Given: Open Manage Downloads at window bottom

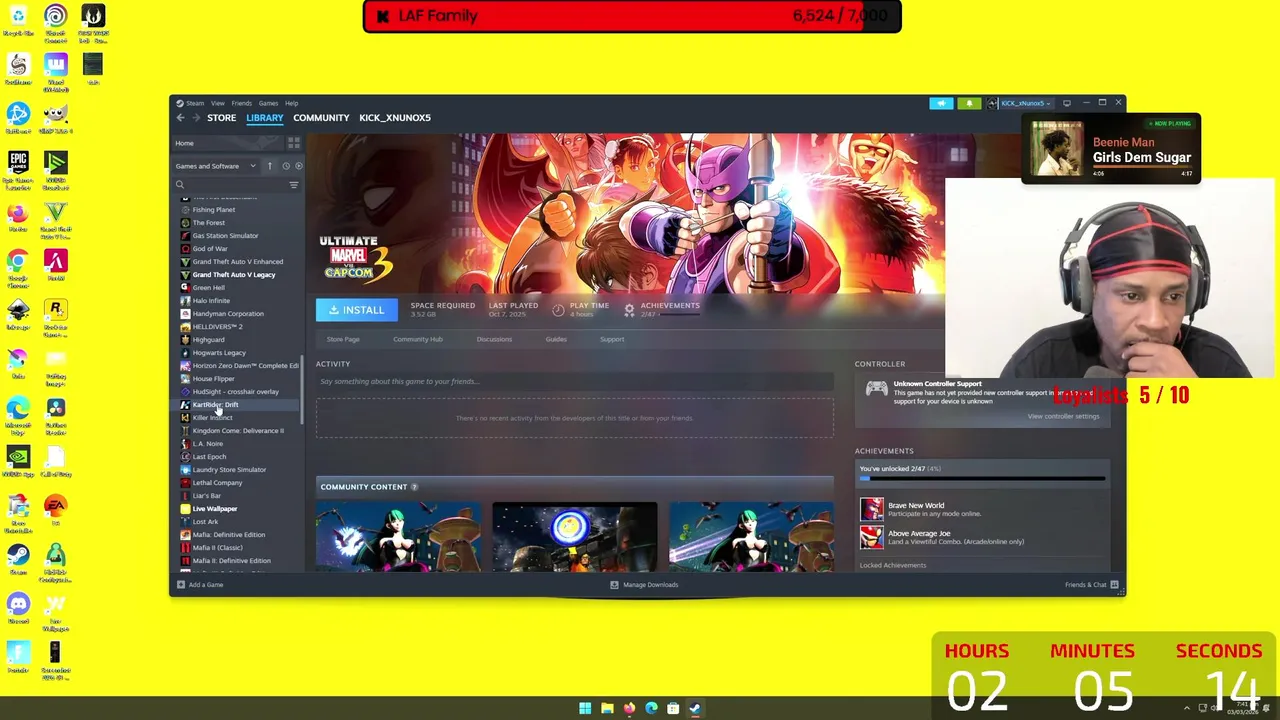Looking at the screenshot, I should tap(644, 585).
